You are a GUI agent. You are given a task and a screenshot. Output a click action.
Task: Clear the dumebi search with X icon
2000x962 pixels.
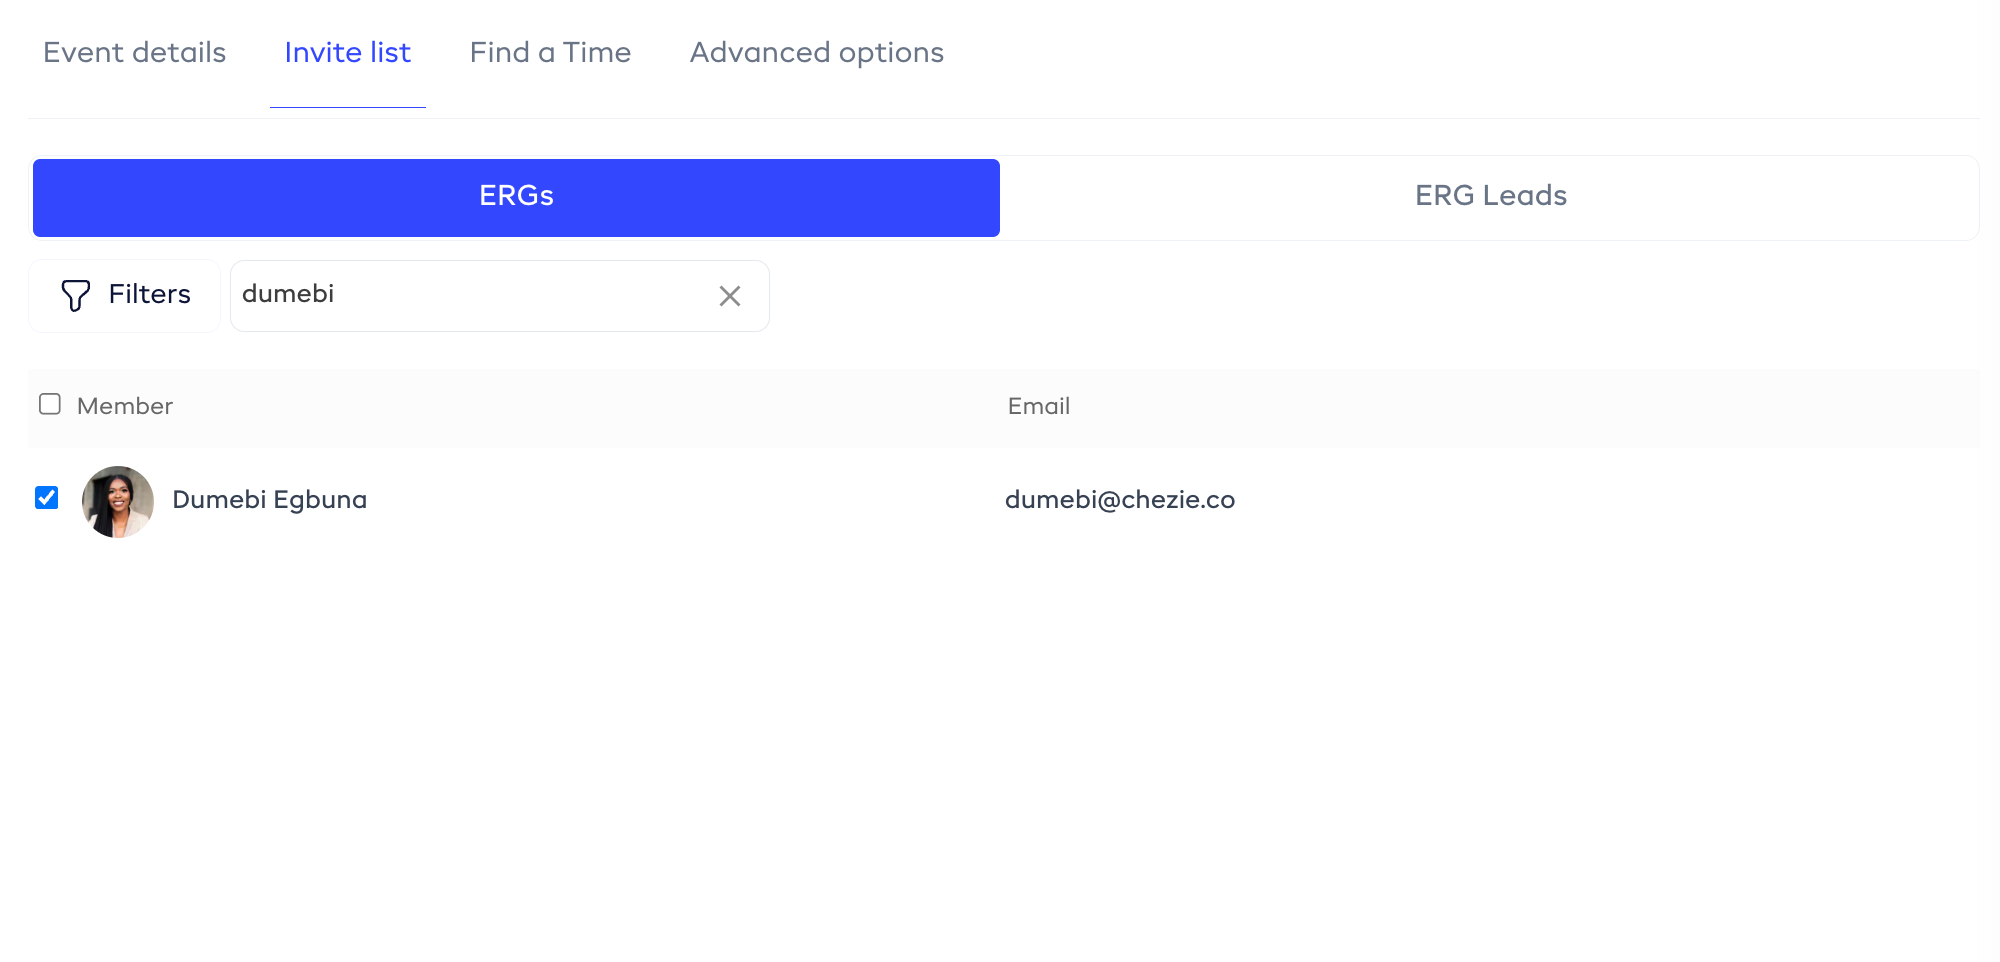730,296
